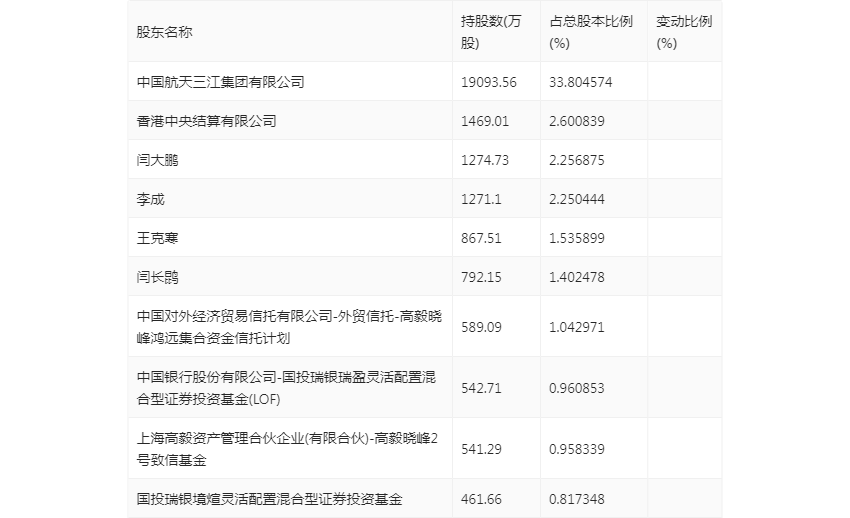
Task: Click percentage value 0.958339
Action: coord(577,449)
